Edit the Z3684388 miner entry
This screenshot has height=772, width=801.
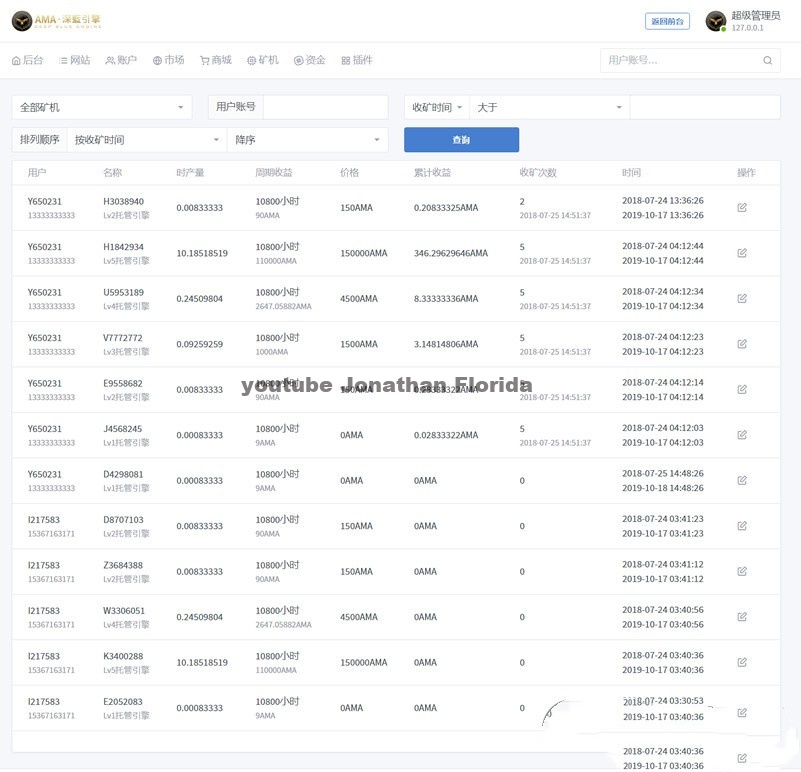pos(742,572)
